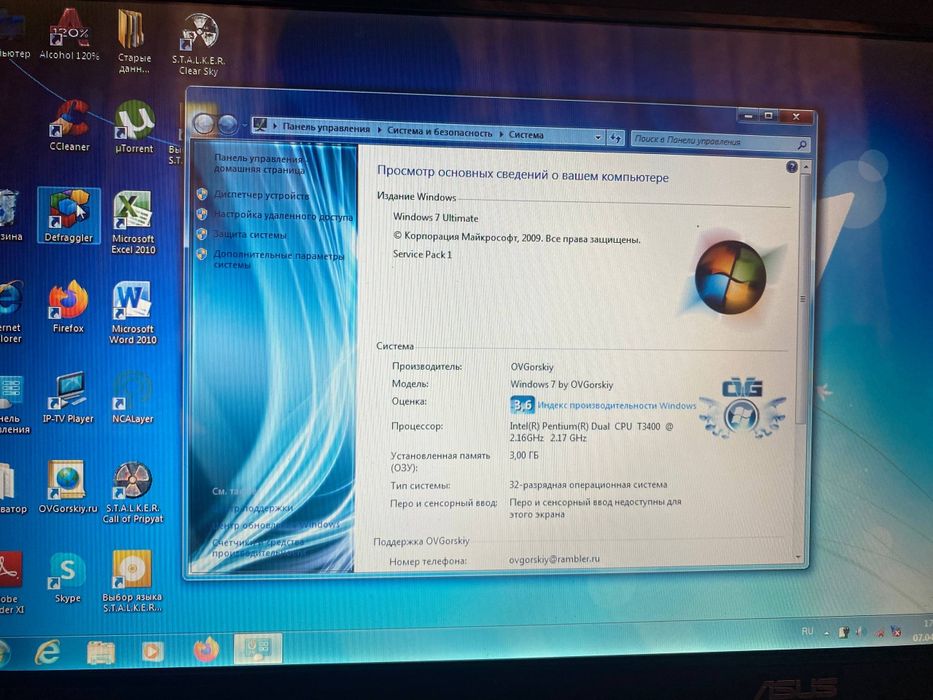Open the OVGorskiy.ru desktop shortcut

point(68,487)
